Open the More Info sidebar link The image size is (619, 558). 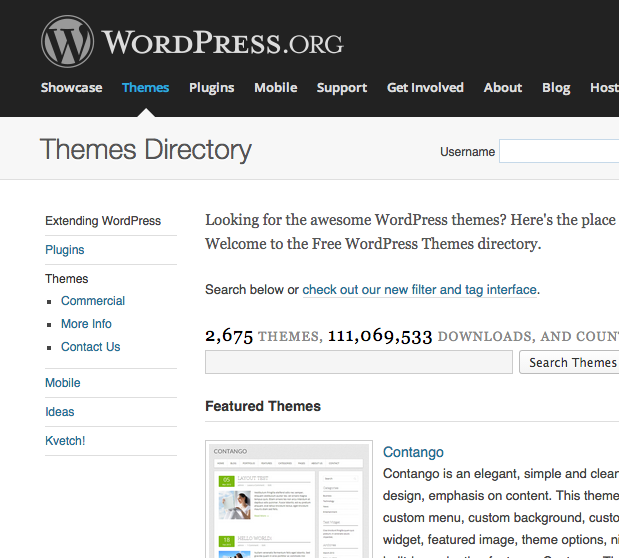click(x=86, y=324)
